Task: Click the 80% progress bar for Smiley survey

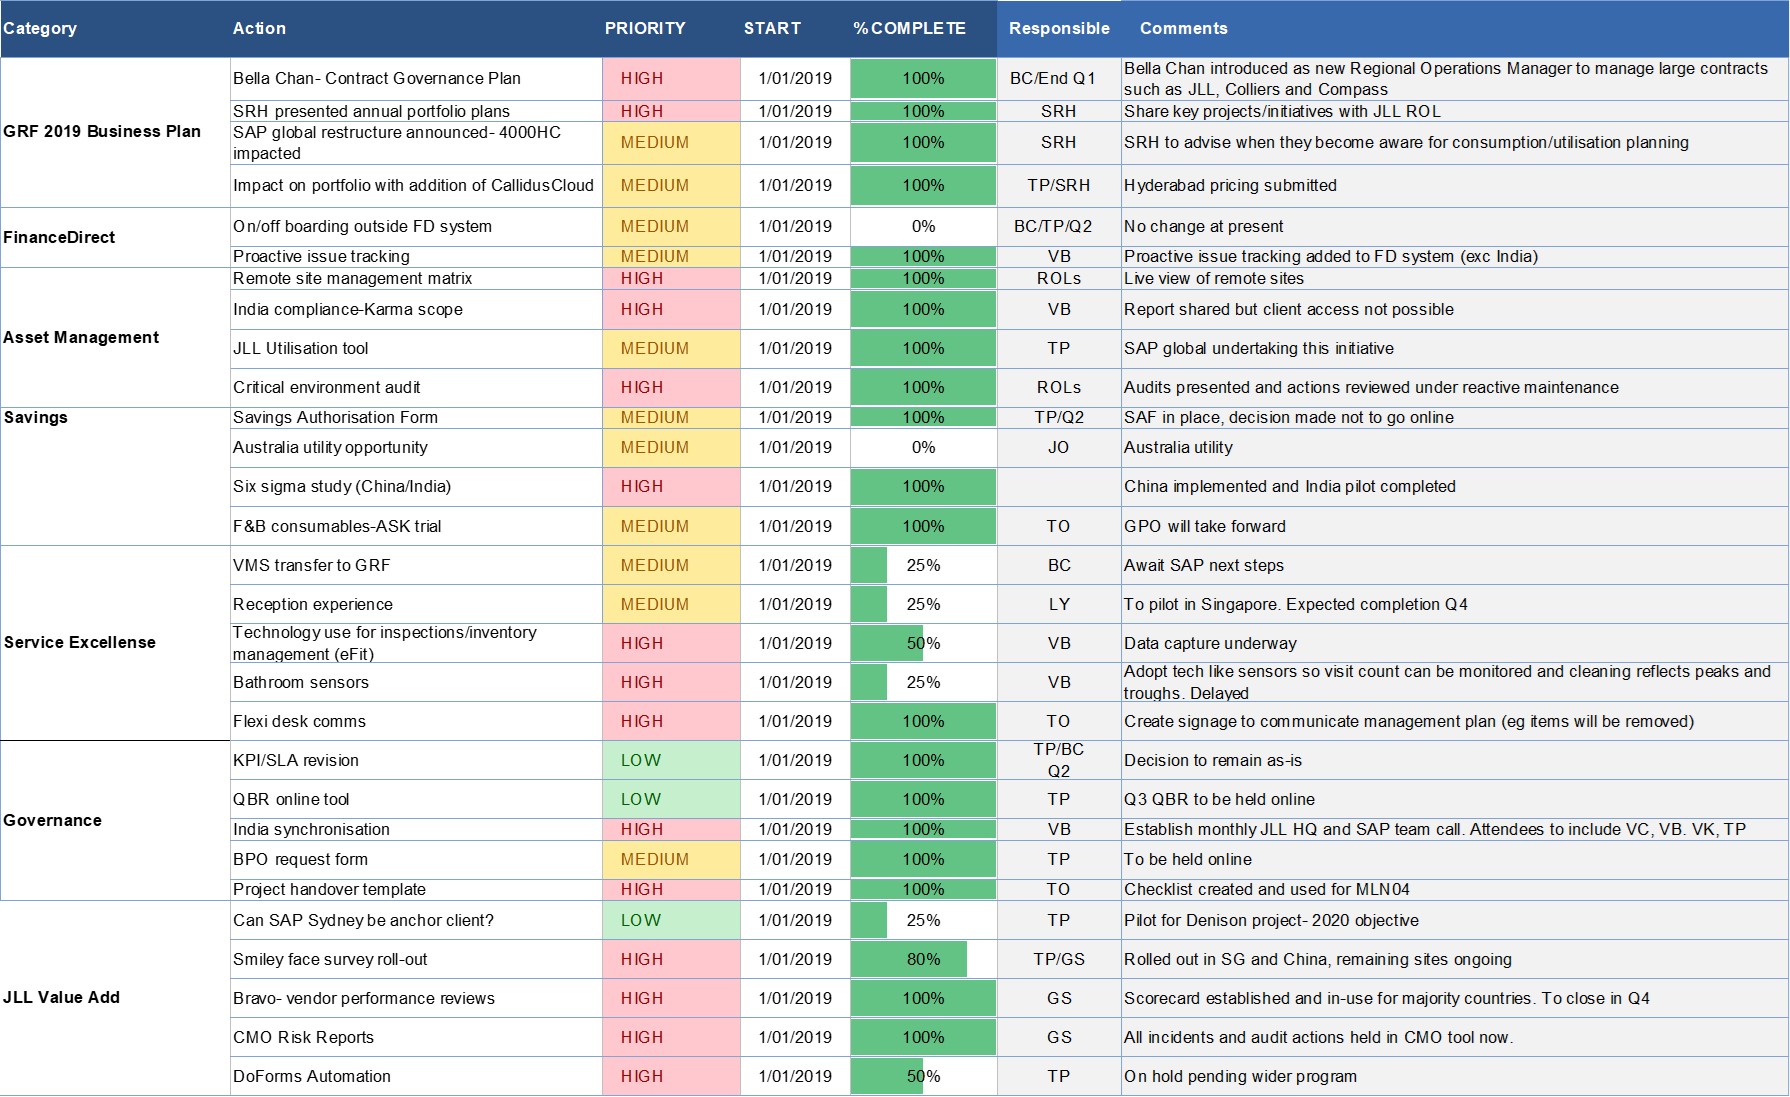Action: [909, 959]
